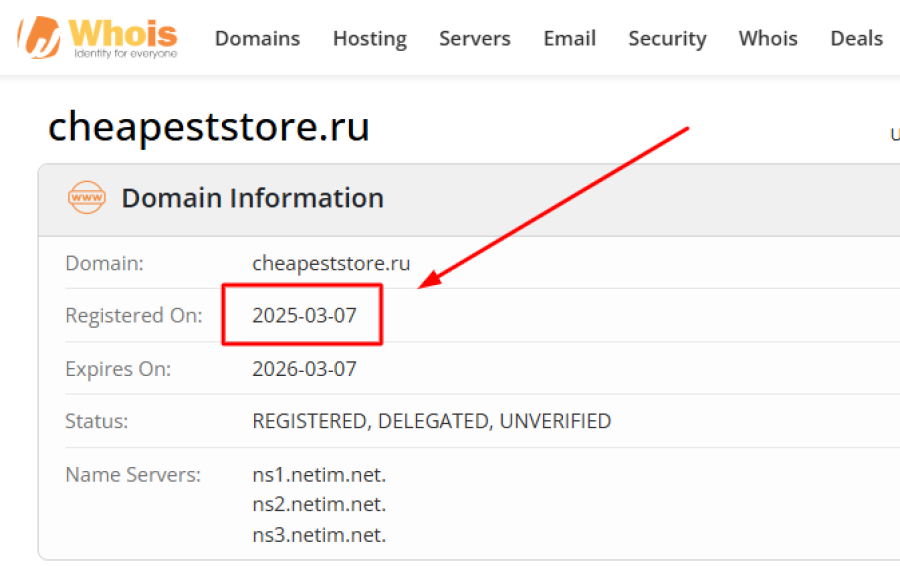Click the Domain Information panel header
This screenshot has width=900, height=566.
(252, 198)
